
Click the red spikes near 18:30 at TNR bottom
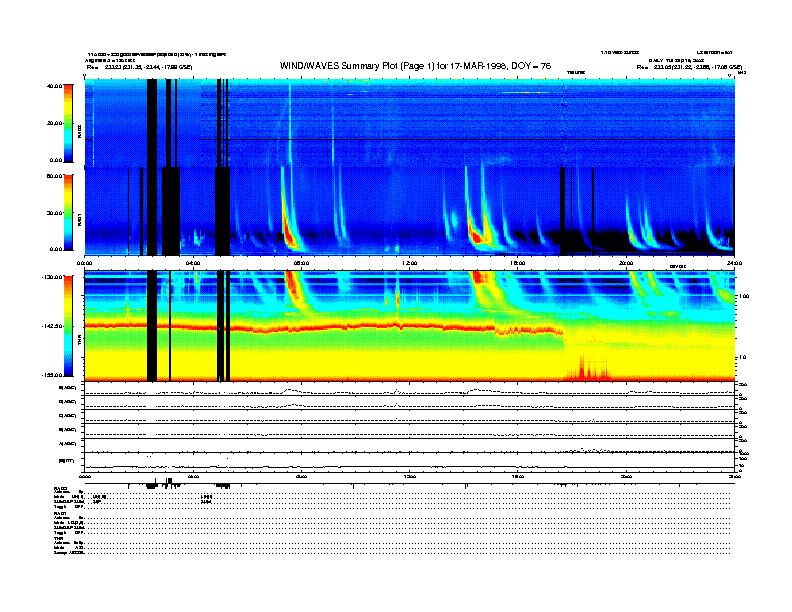[x=588, y=369]
